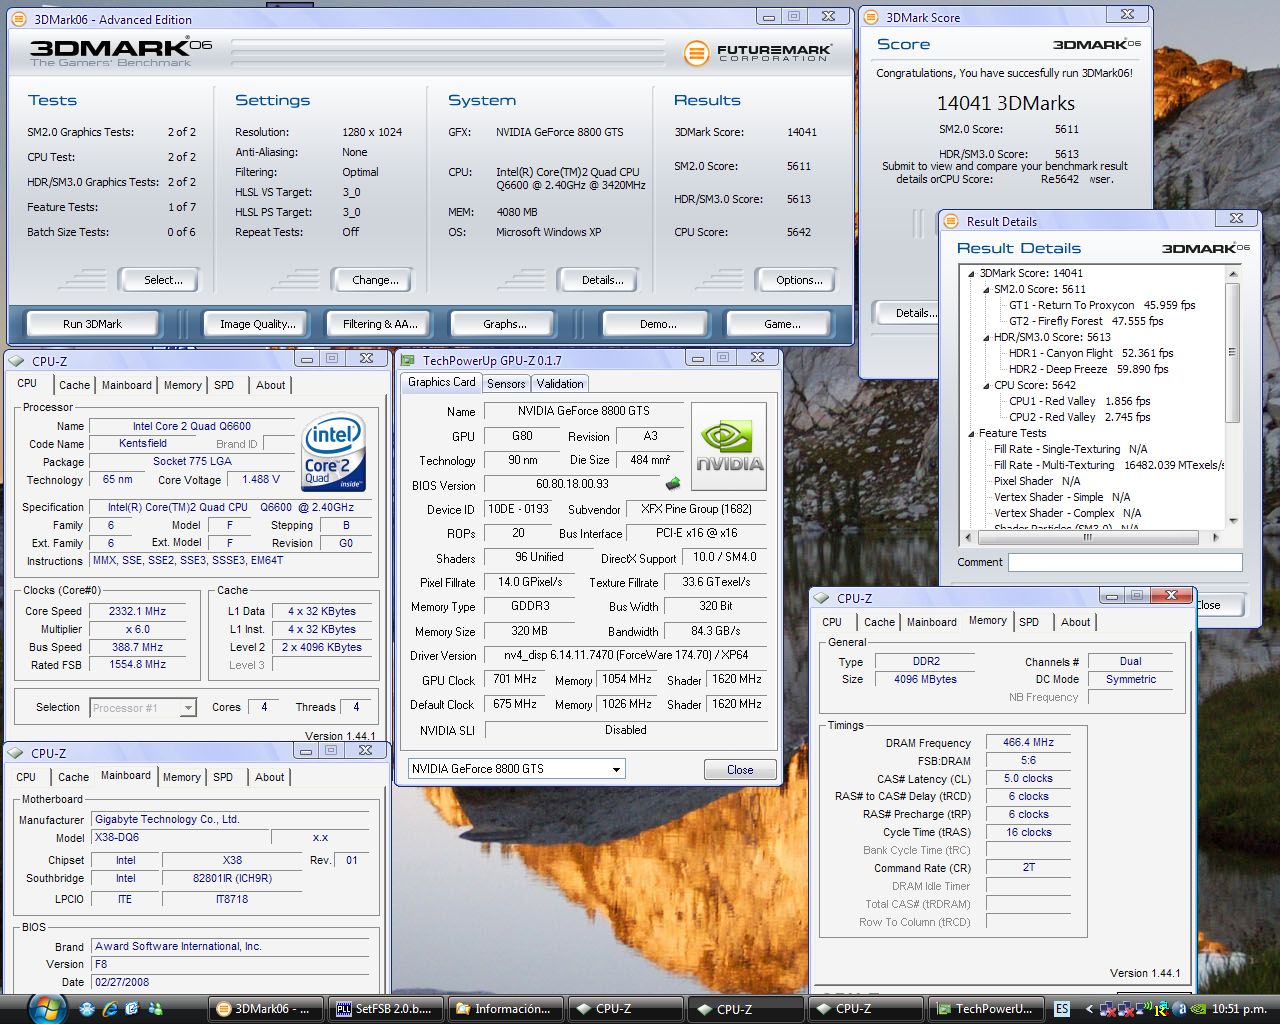Select Fill Rate - Multi-Texturing row
Image resolution: width=1280 pixels, height=1024 pixels.
tap(1109, 465)
